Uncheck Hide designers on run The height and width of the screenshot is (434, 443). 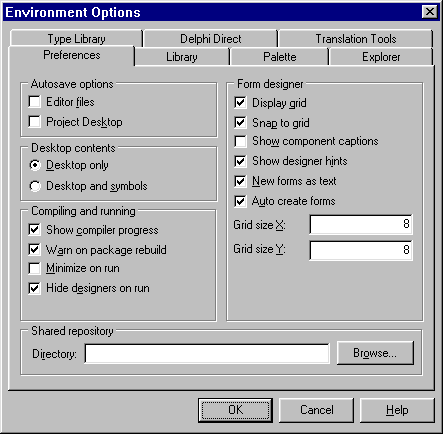coord(35,288)
